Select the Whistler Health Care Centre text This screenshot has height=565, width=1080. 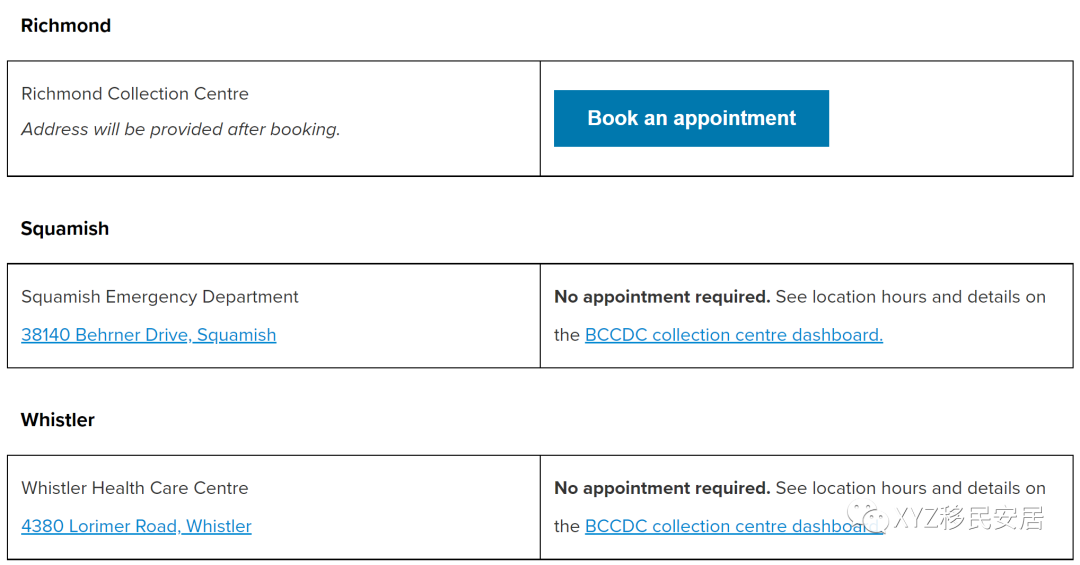135,488
